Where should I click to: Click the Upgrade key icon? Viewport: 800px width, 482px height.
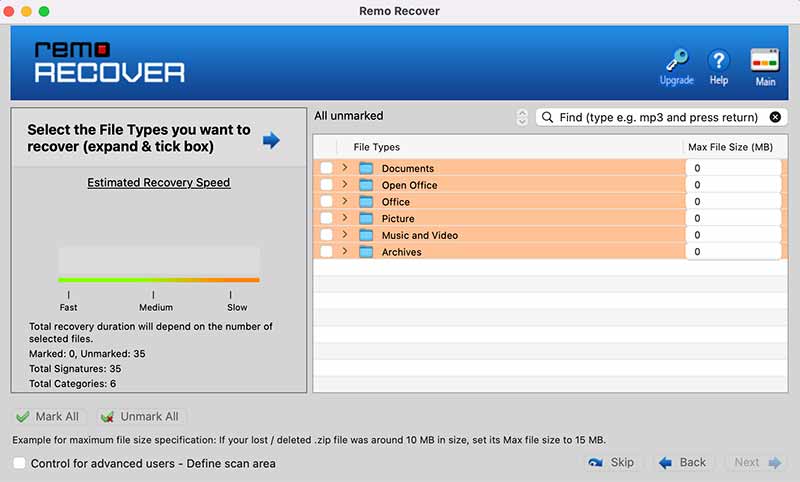click(x=676, y=60)
